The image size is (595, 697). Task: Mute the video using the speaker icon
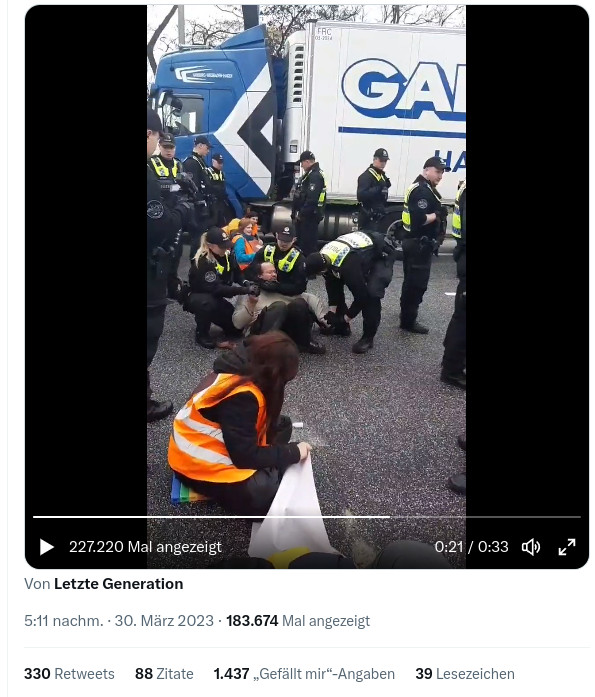[x=531, y=547]
